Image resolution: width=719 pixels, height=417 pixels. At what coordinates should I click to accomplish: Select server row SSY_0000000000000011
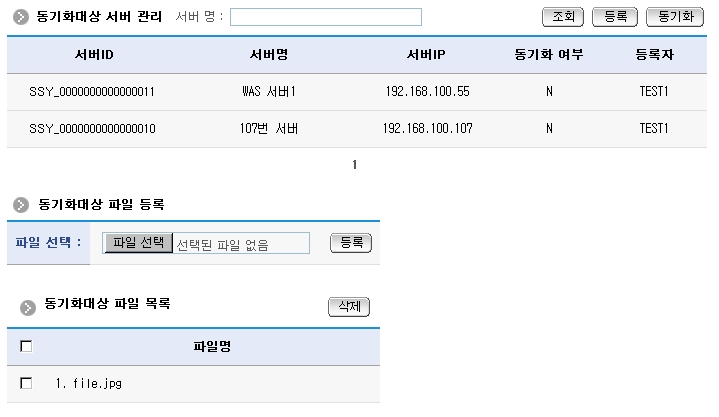point(92,91)
